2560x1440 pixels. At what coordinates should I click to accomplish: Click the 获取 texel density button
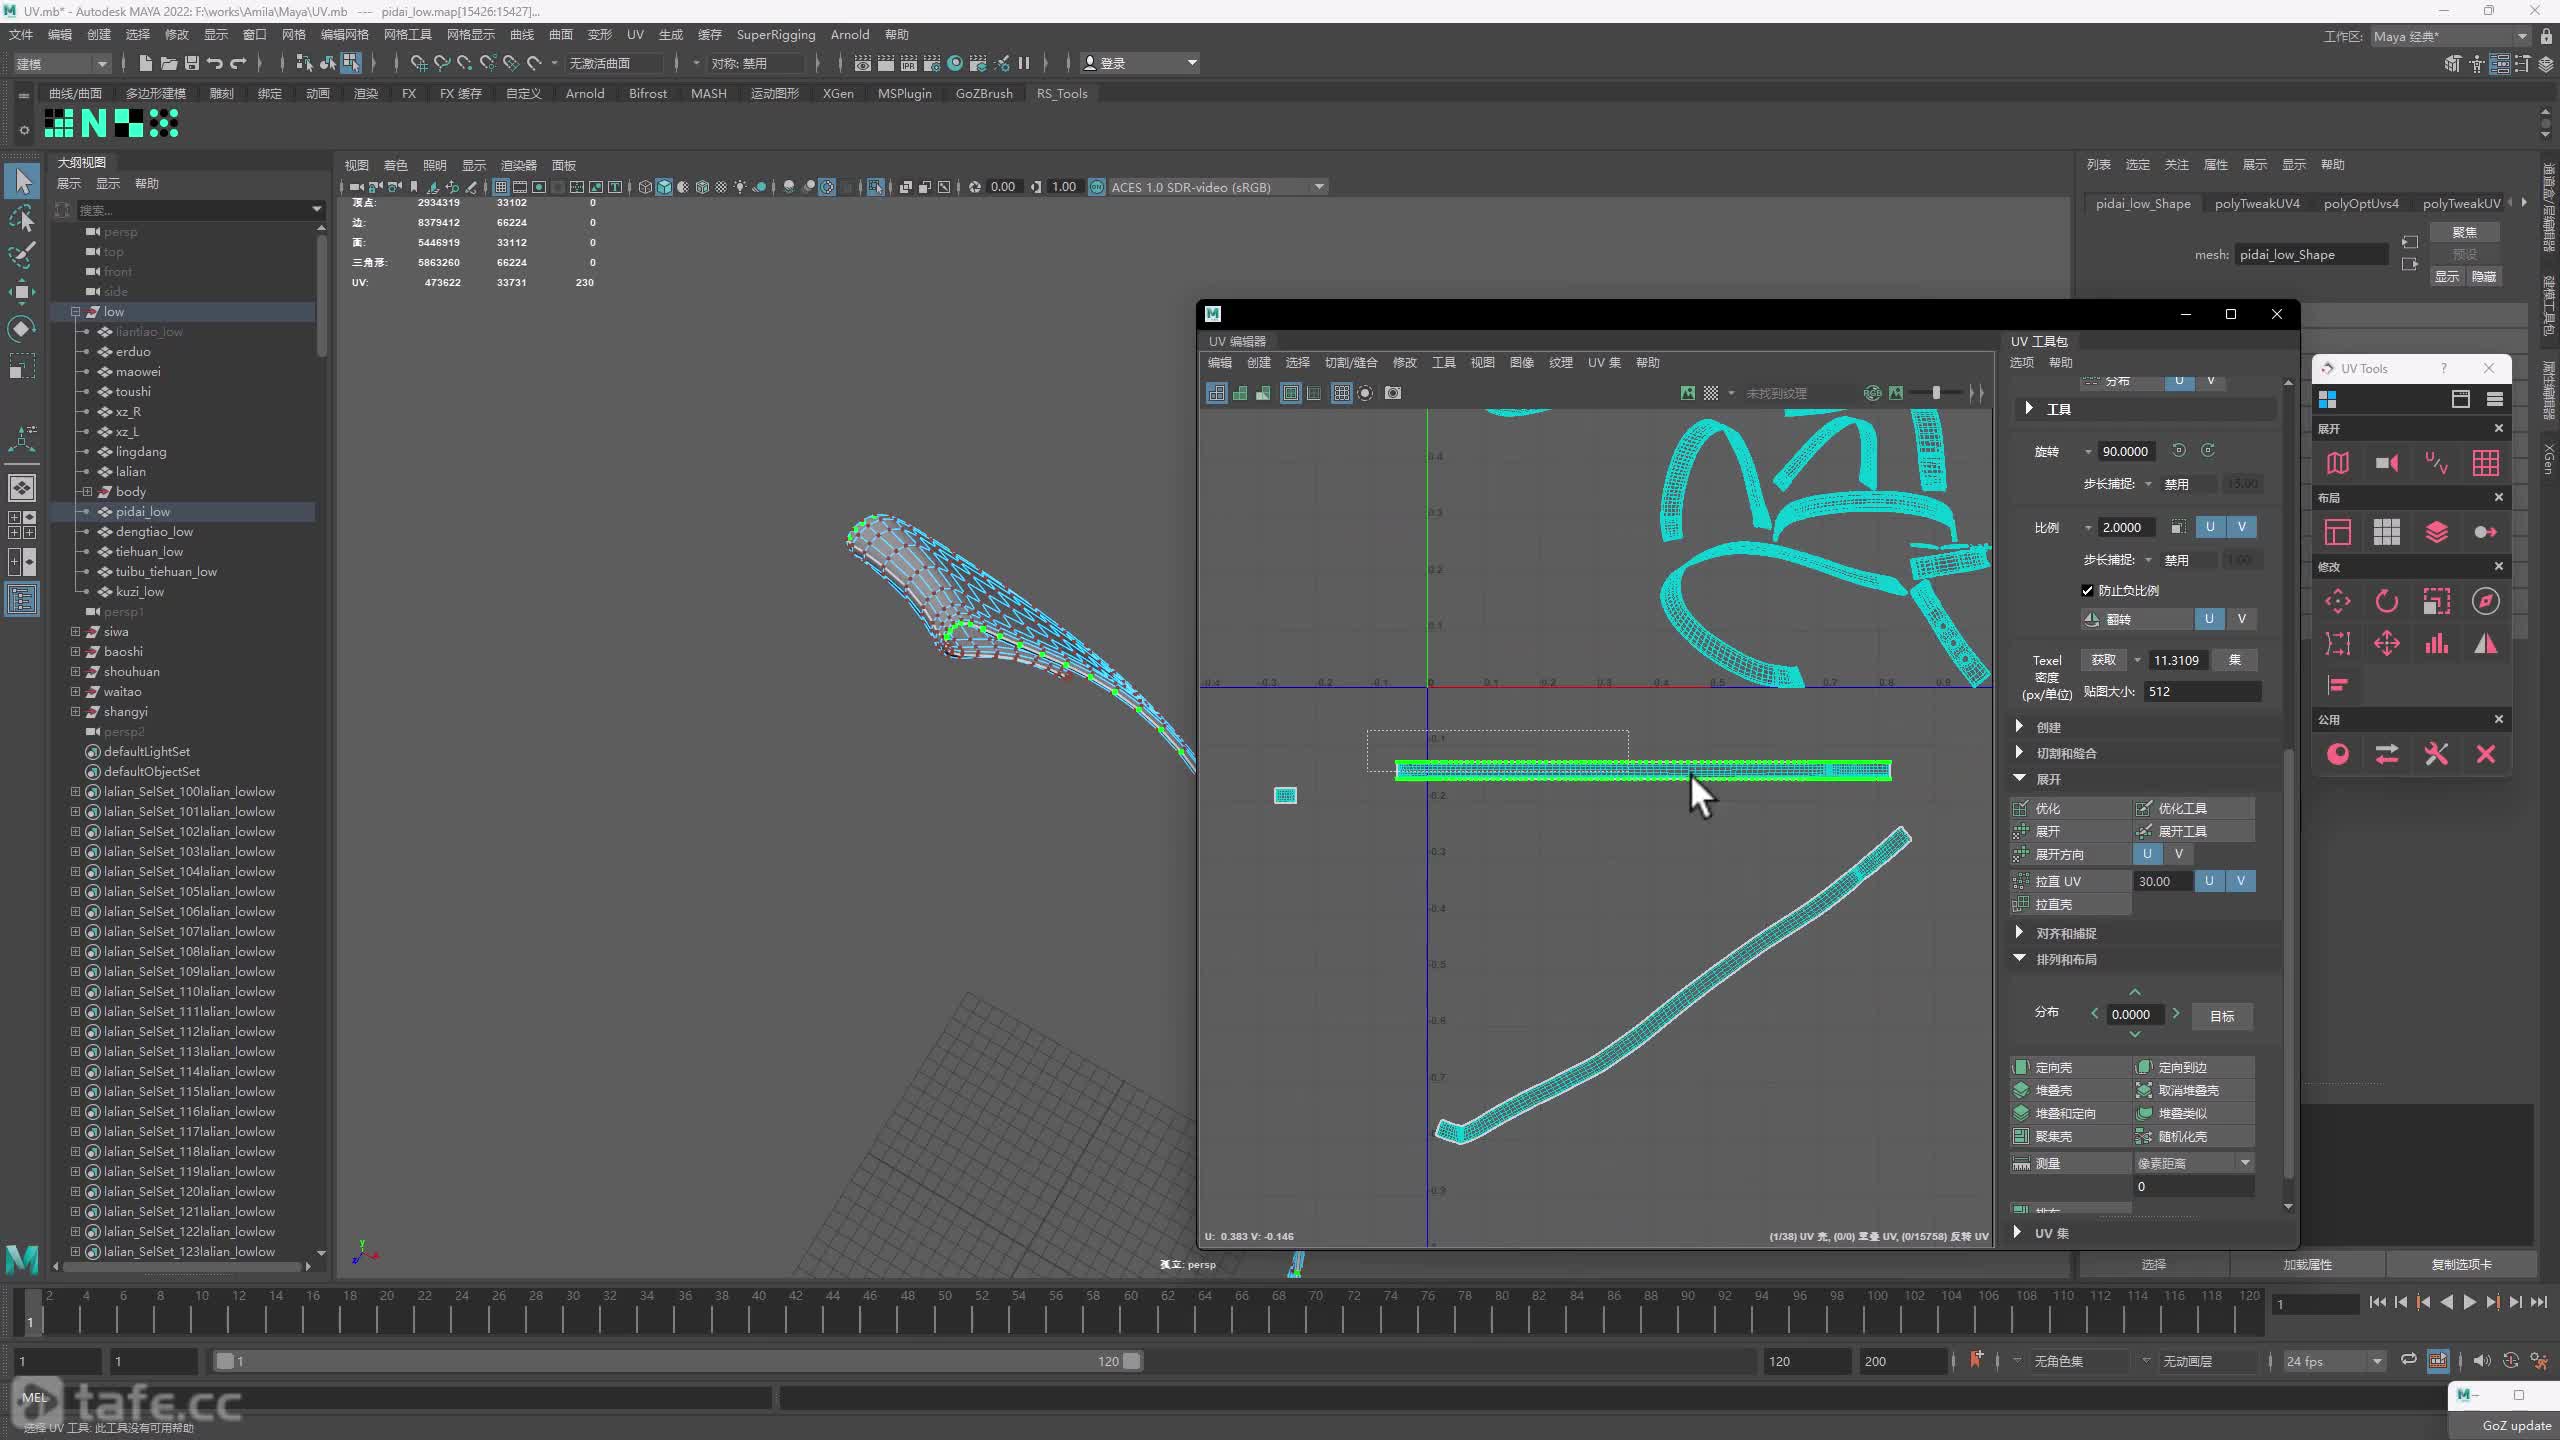point(2104,660)
